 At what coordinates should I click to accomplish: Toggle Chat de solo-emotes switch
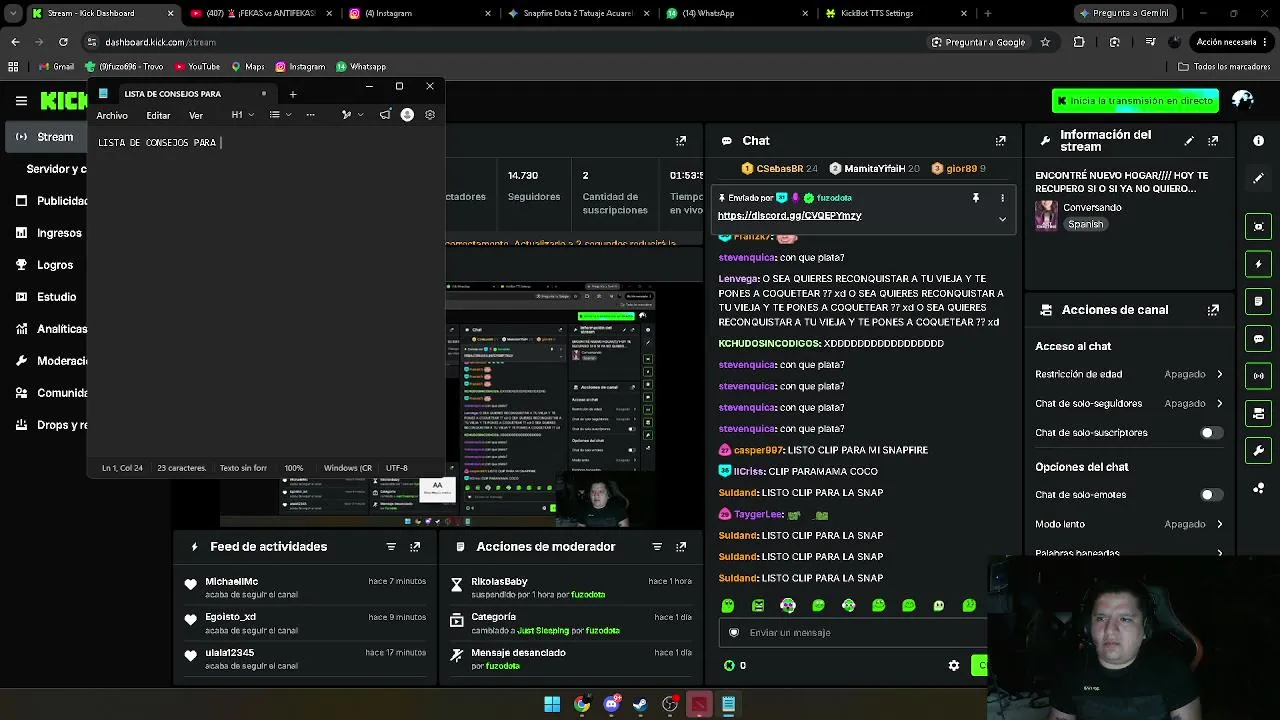(x=1211, y=495)
